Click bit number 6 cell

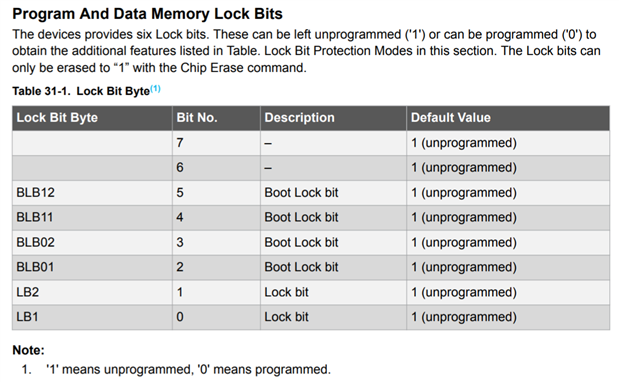tap(216, 168)
